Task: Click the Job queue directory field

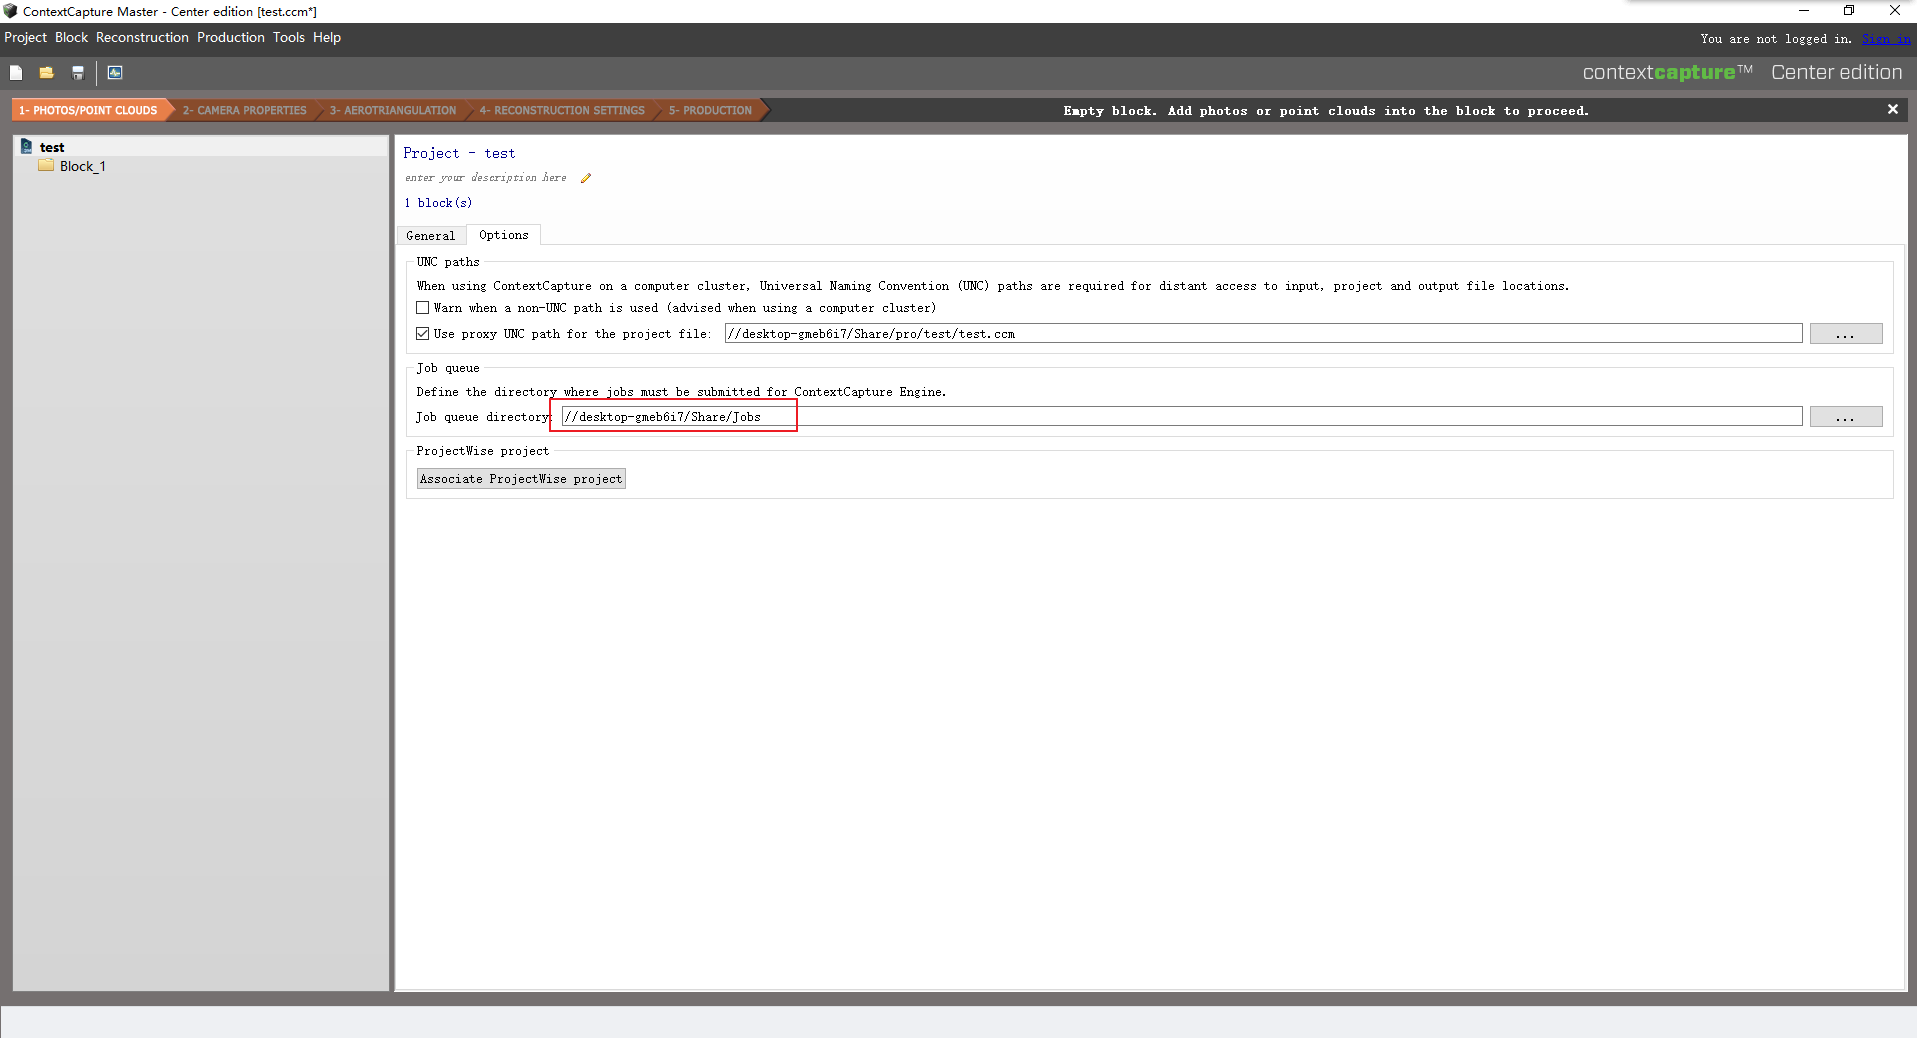Action: (1181, 417)
